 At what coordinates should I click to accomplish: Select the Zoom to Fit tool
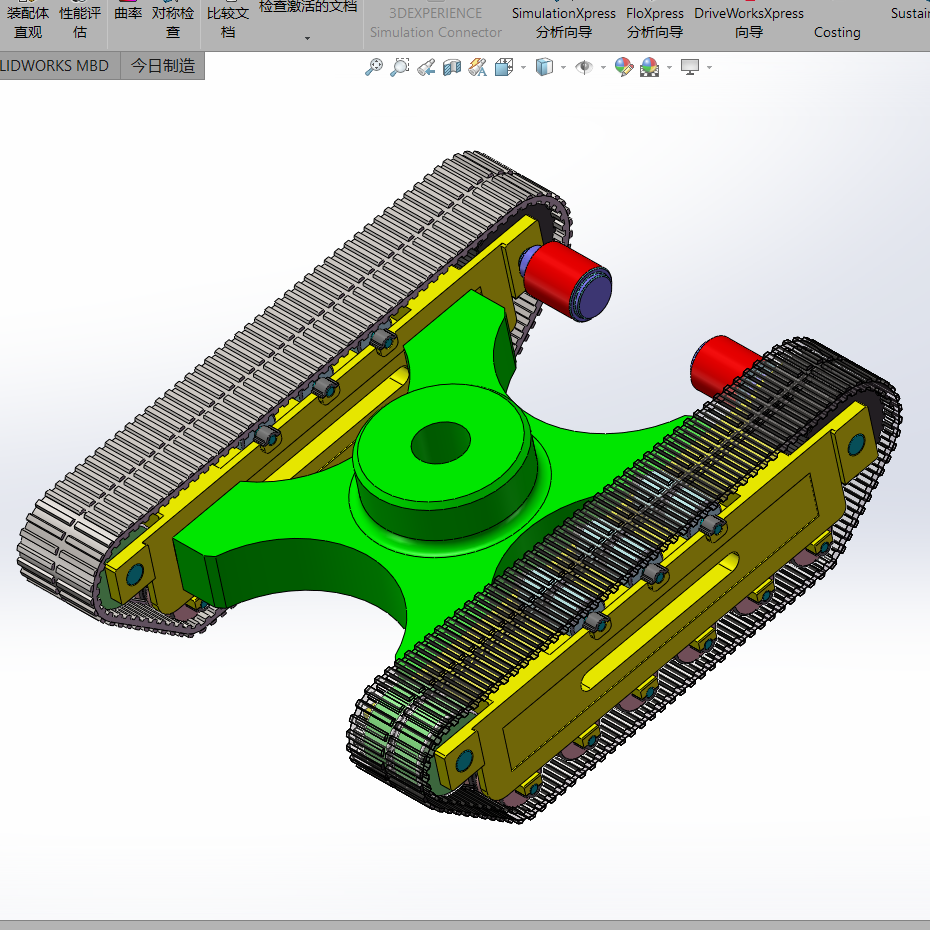click(x=373, y=67)
